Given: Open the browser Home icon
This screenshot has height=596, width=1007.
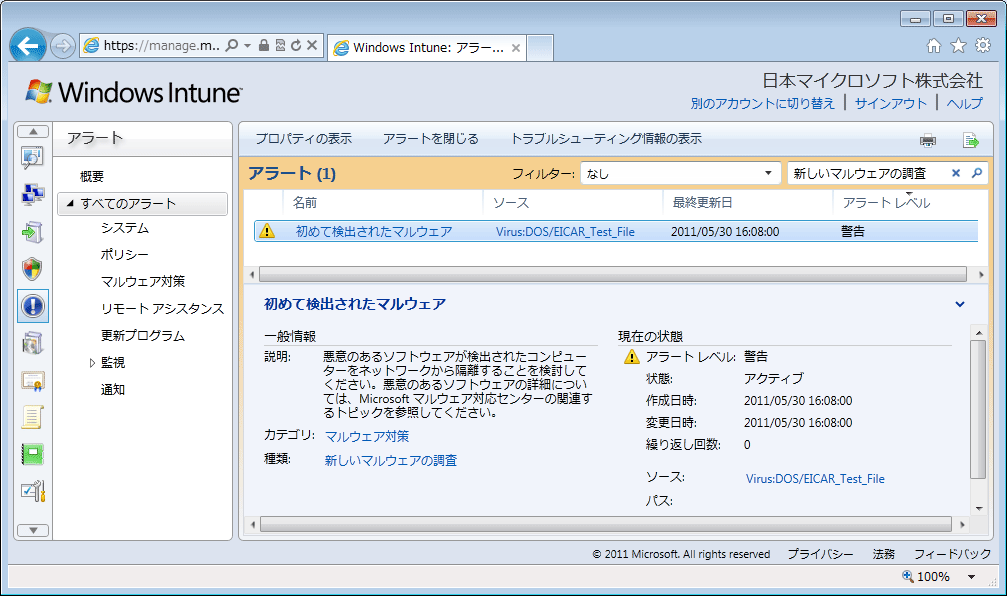Looking at the screenshot, I should 934,46.
